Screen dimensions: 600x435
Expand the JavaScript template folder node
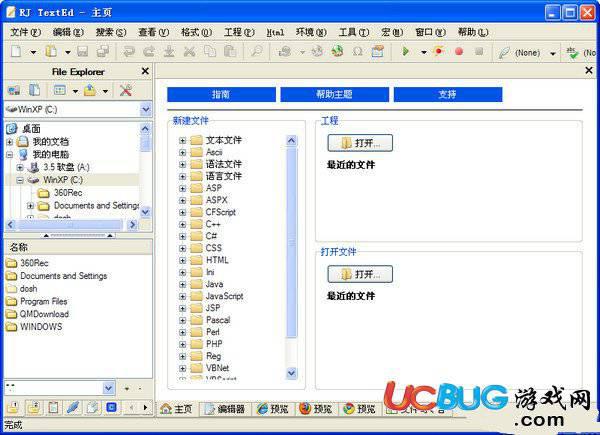(183, 297)
